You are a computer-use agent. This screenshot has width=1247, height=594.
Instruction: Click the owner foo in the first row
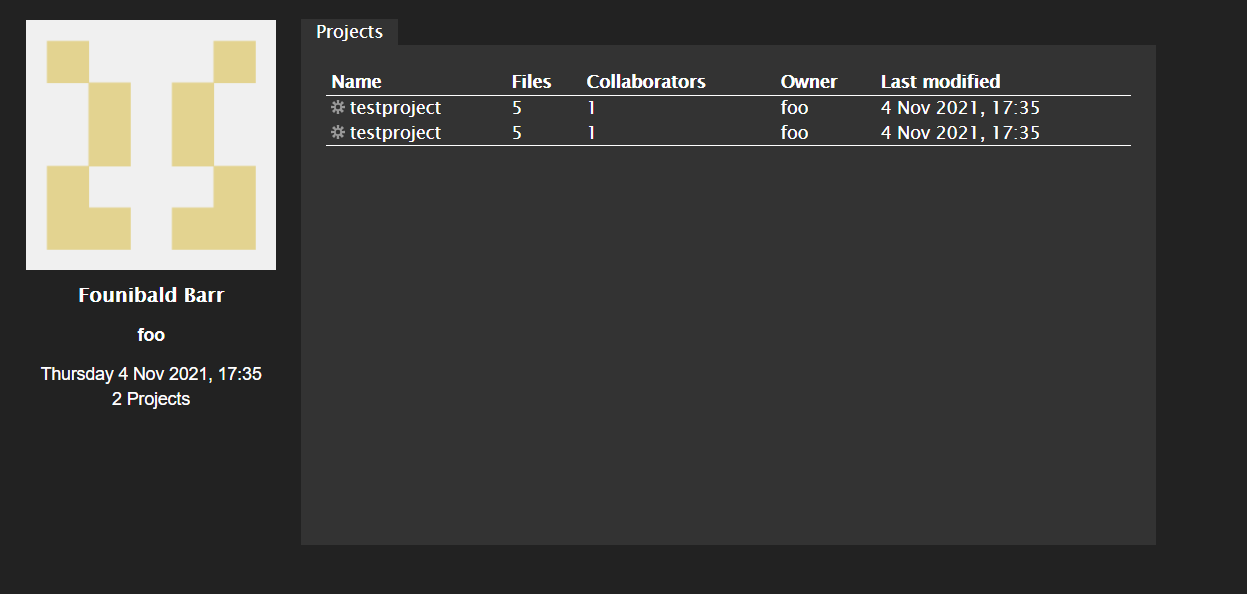[x=794, y=107]
